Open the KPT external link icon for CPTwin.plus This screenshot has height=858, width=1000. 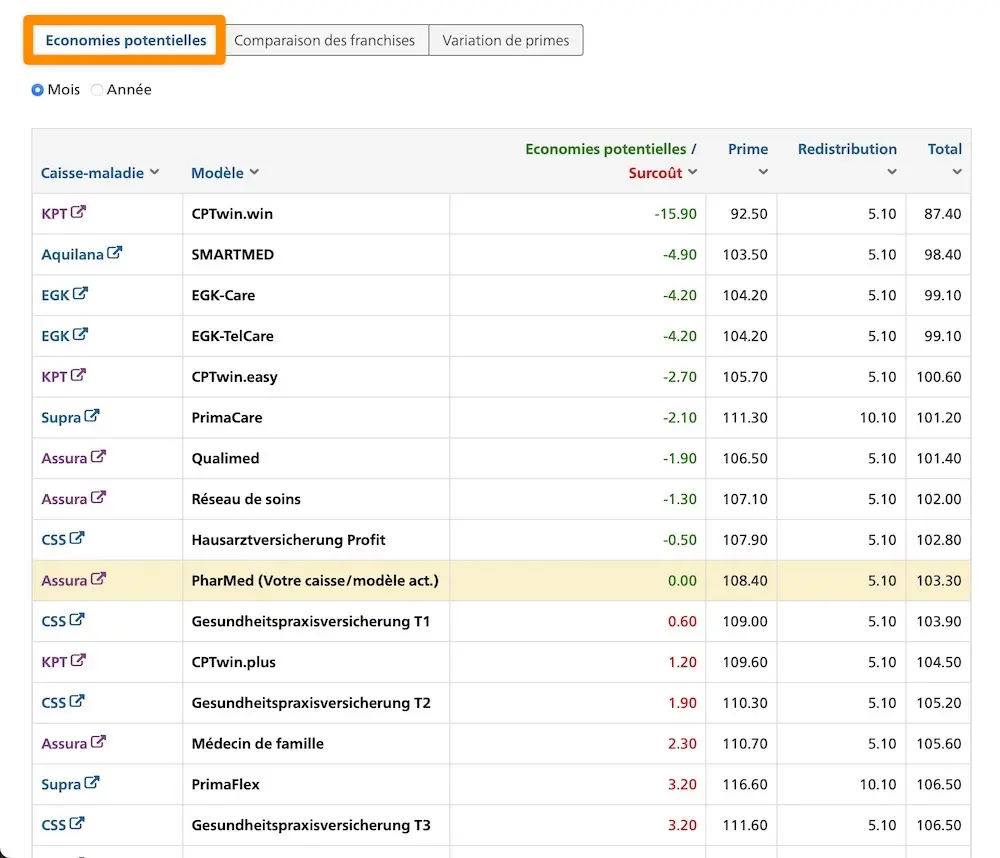[78, 661]
